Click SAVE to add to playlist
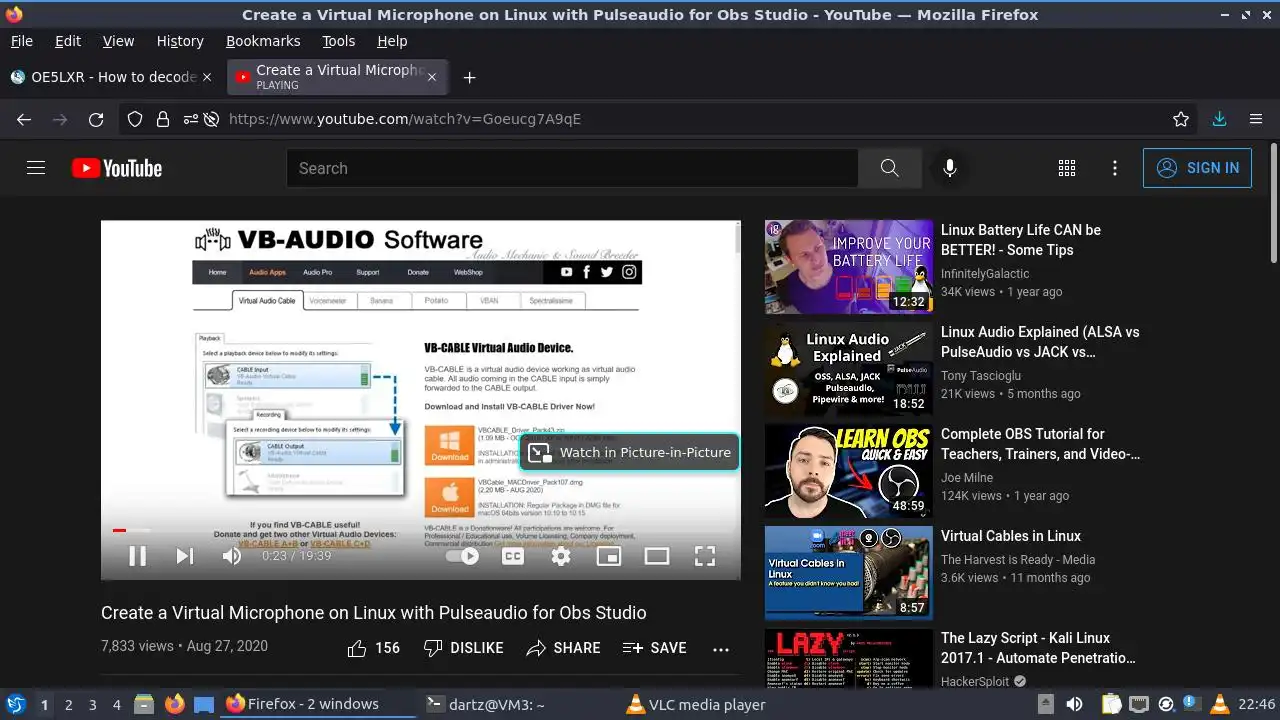This screenshot has height=720, width=1280. 654,648
